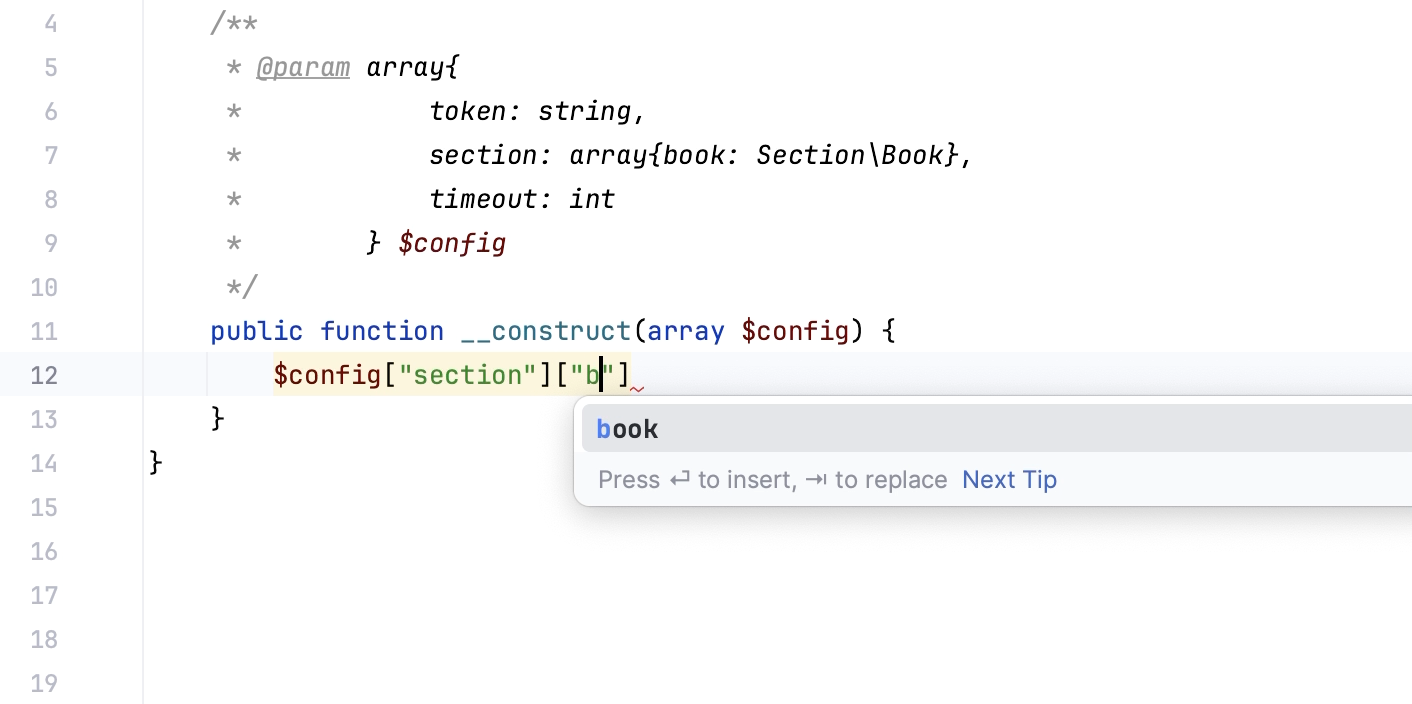
Task: Click the timeout: int docblock entry
Action: (x=522, y=199)
